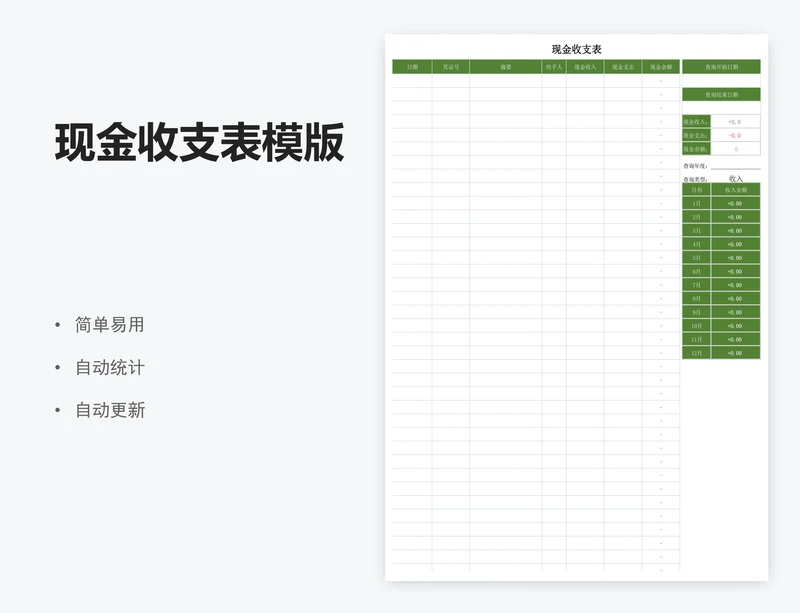Select the 2月 row label

(x=696, y=217)
